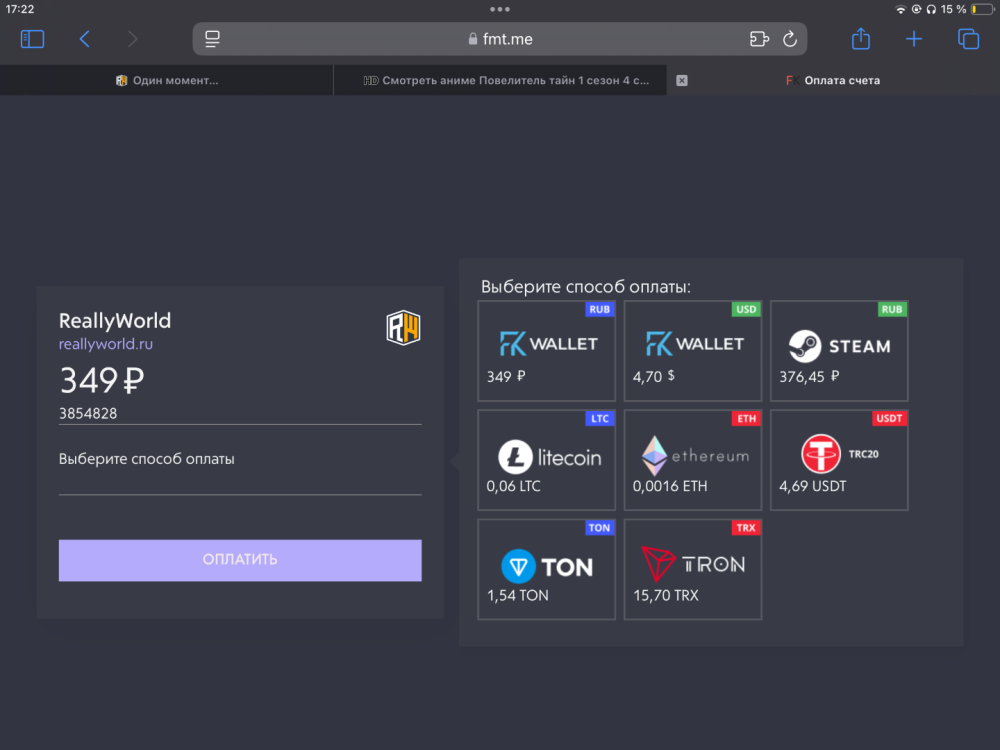
Task: Select the 'Оплата счета' tab
Action: pos(834,80)
